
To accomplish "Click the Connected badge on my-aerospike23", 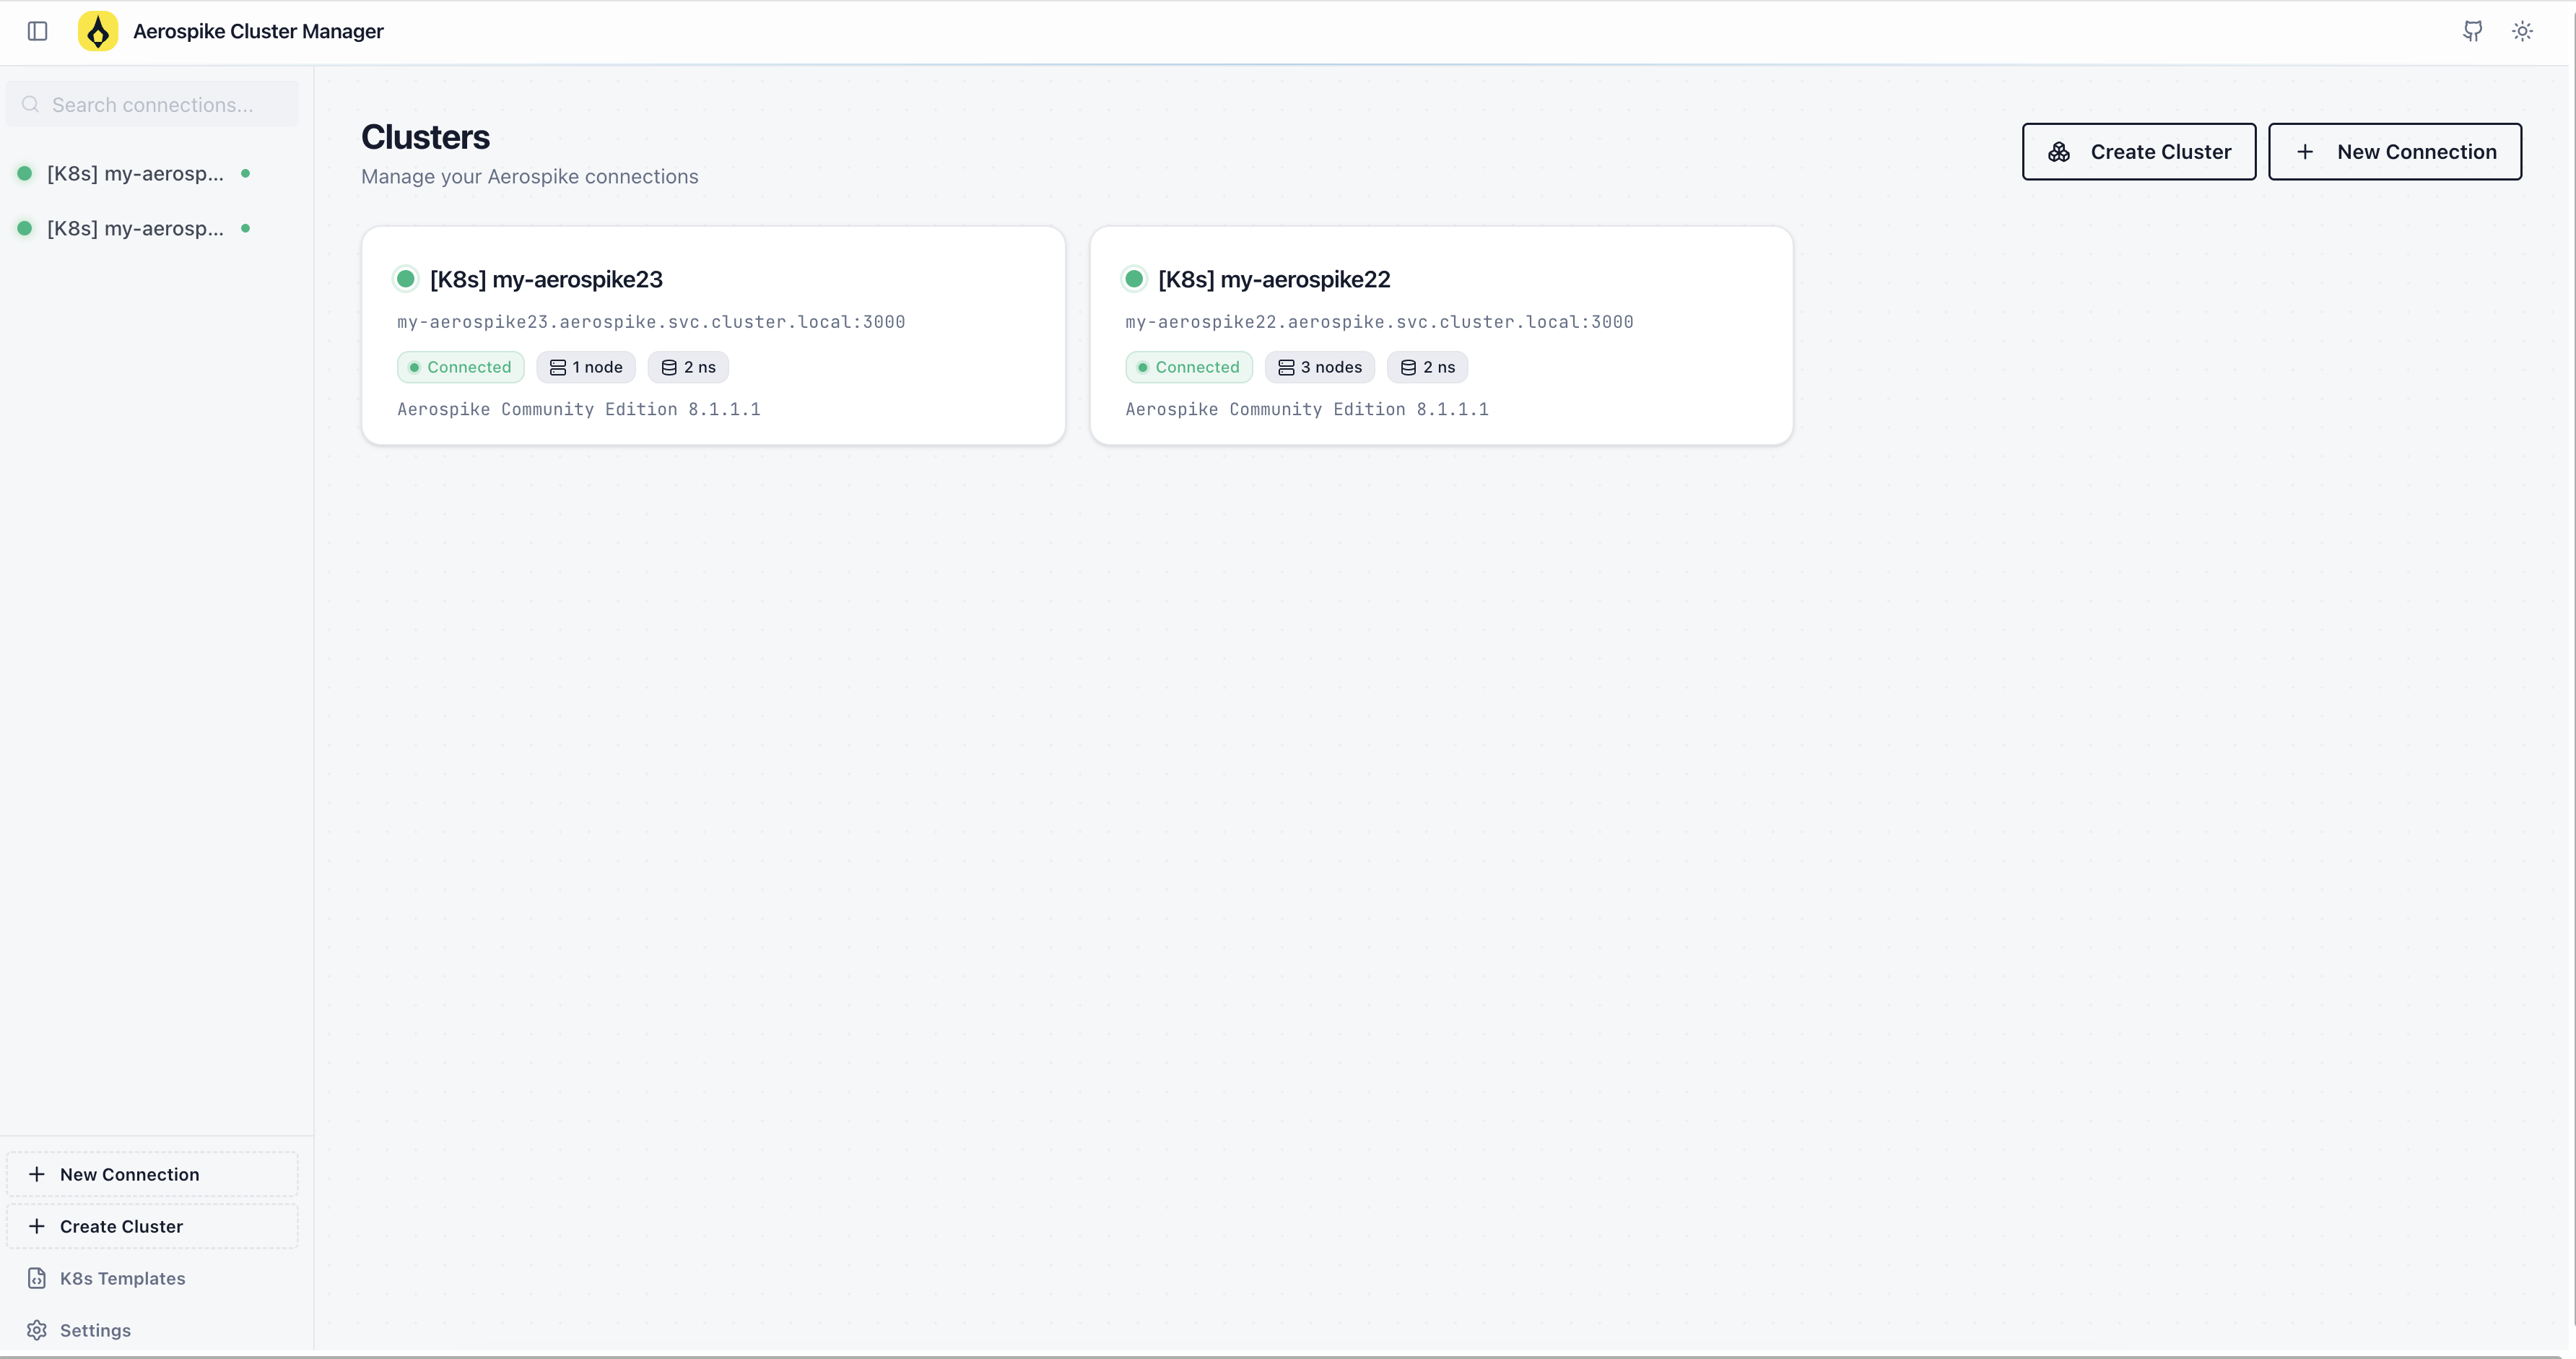I will (x=460, y=367).
